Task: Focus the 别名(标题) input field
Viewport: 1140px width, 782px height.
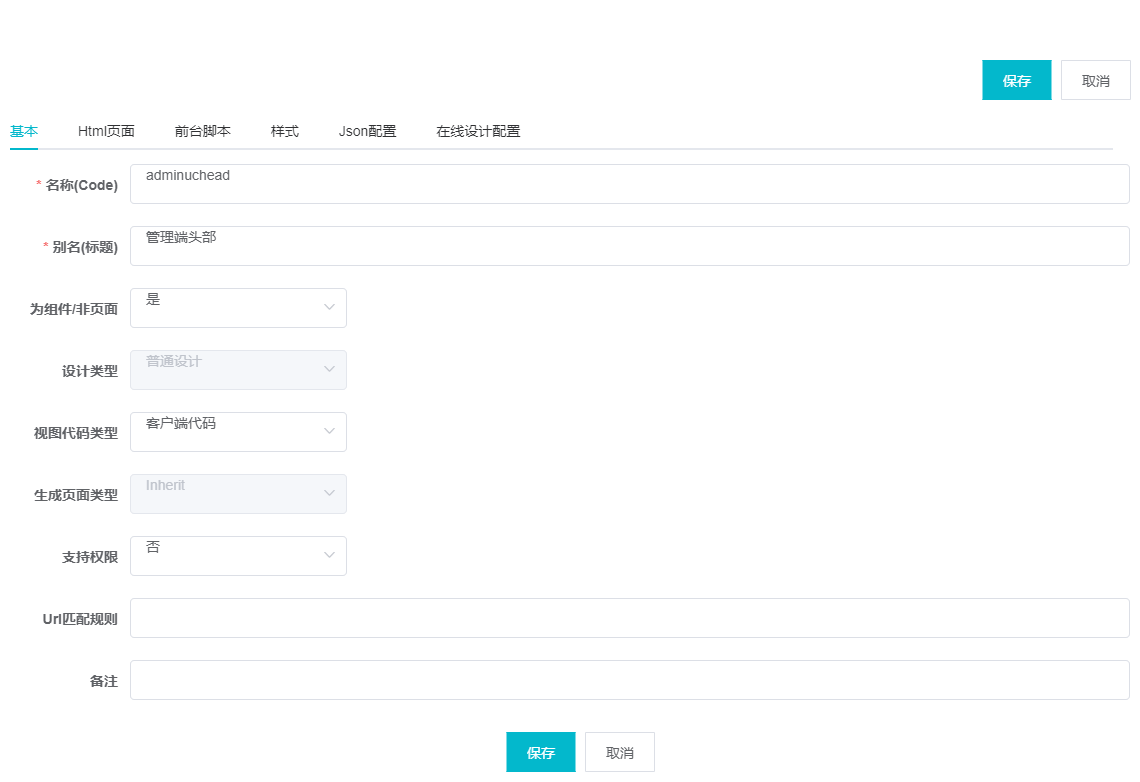Action: pos(630,246)
